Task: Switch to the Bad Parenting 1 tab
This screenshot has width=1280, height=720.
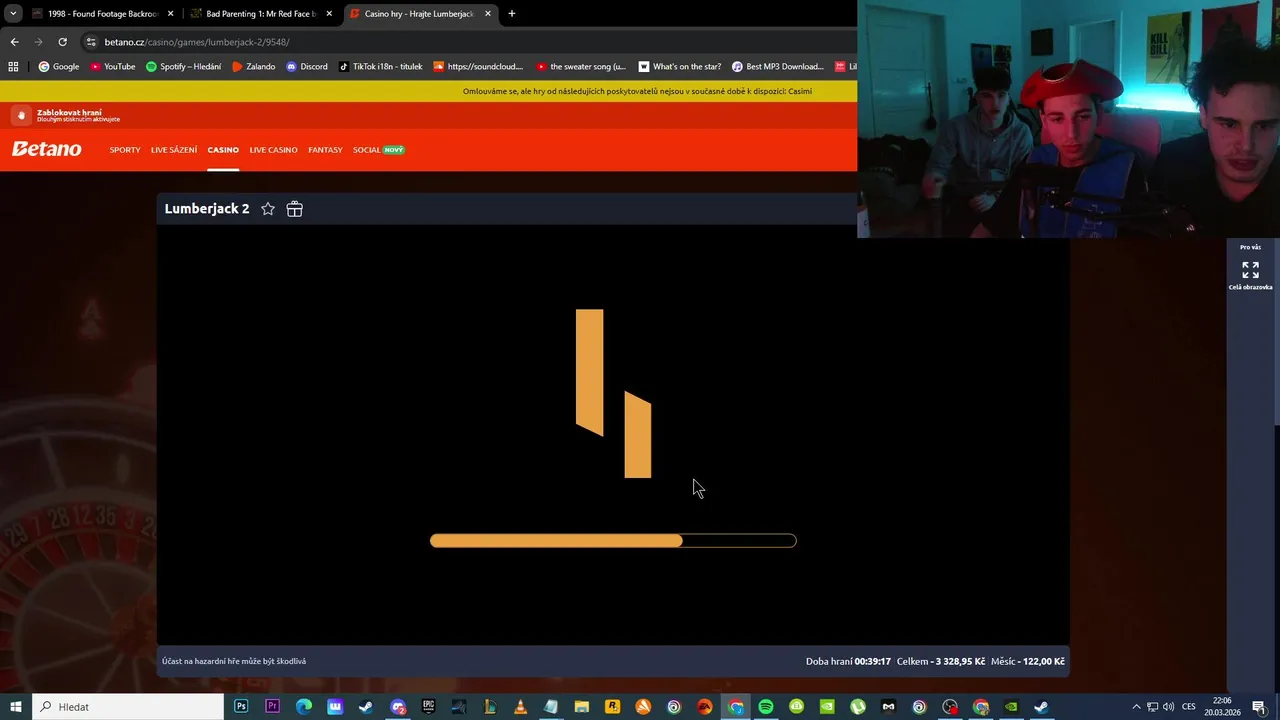Action: pyautogui.click(x=262, y=14)
